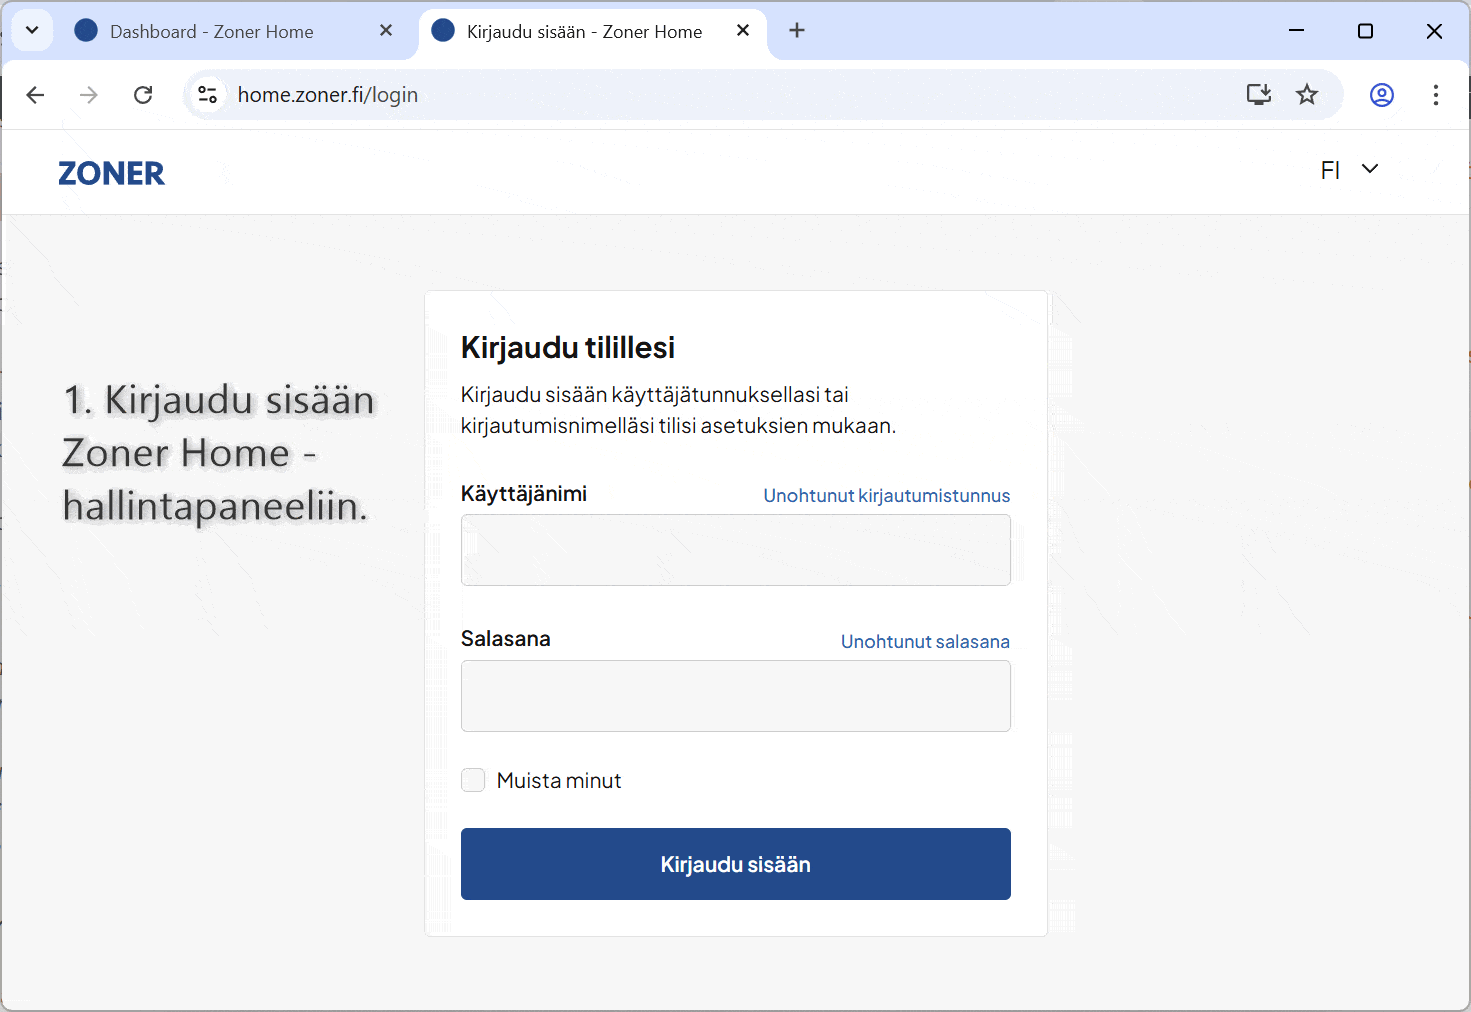1471x1012 pixels.
Task: Enable the Muista minut checkbox
Action: 473,780
